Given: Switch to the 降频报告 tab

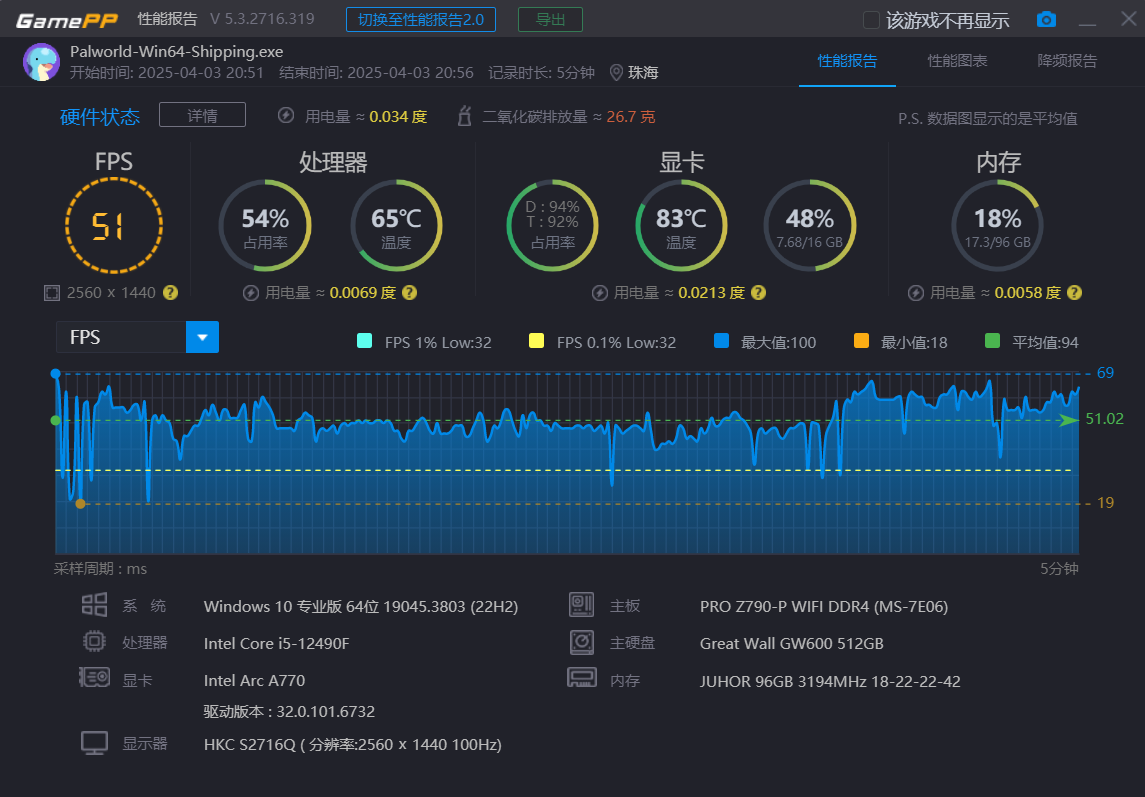Looking at the screenshot, I should coord(1068,61).
